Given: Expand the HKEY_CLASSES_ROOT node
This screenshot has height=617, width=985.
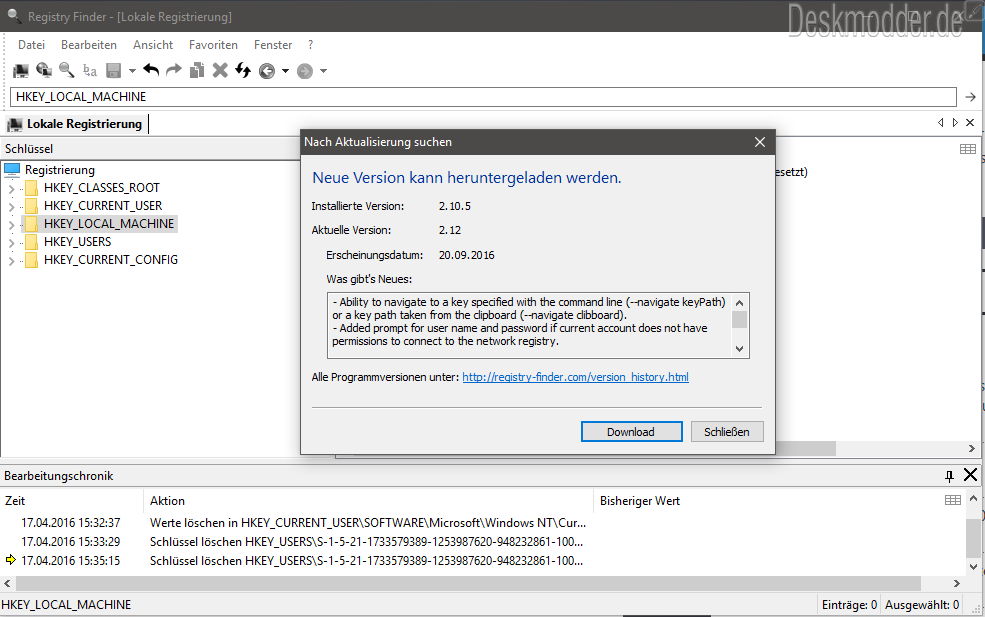Looking at the screenshot, I should (x=11, y=188).
